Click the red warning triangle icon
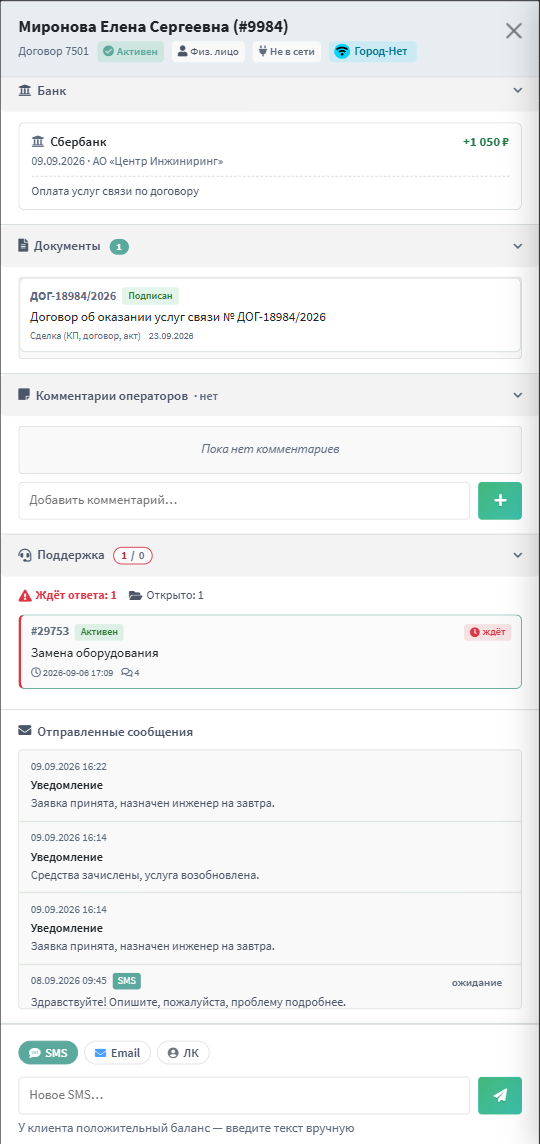 (25, 595)
